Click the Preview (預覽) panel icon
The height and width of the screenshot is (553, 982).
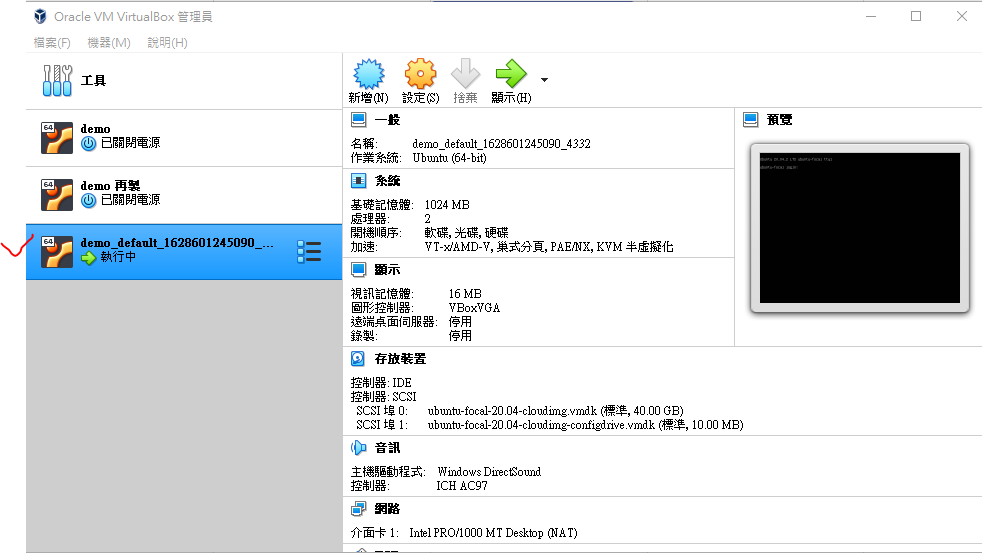coord(750,120)
